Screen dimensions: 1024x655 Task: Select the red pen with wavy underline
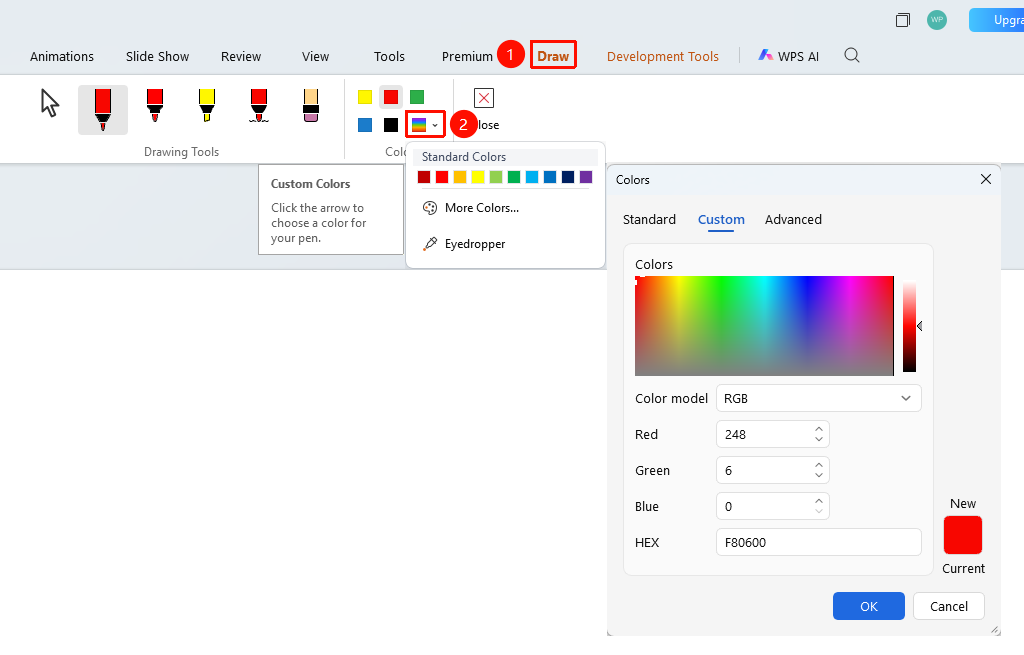click(259, 105)
